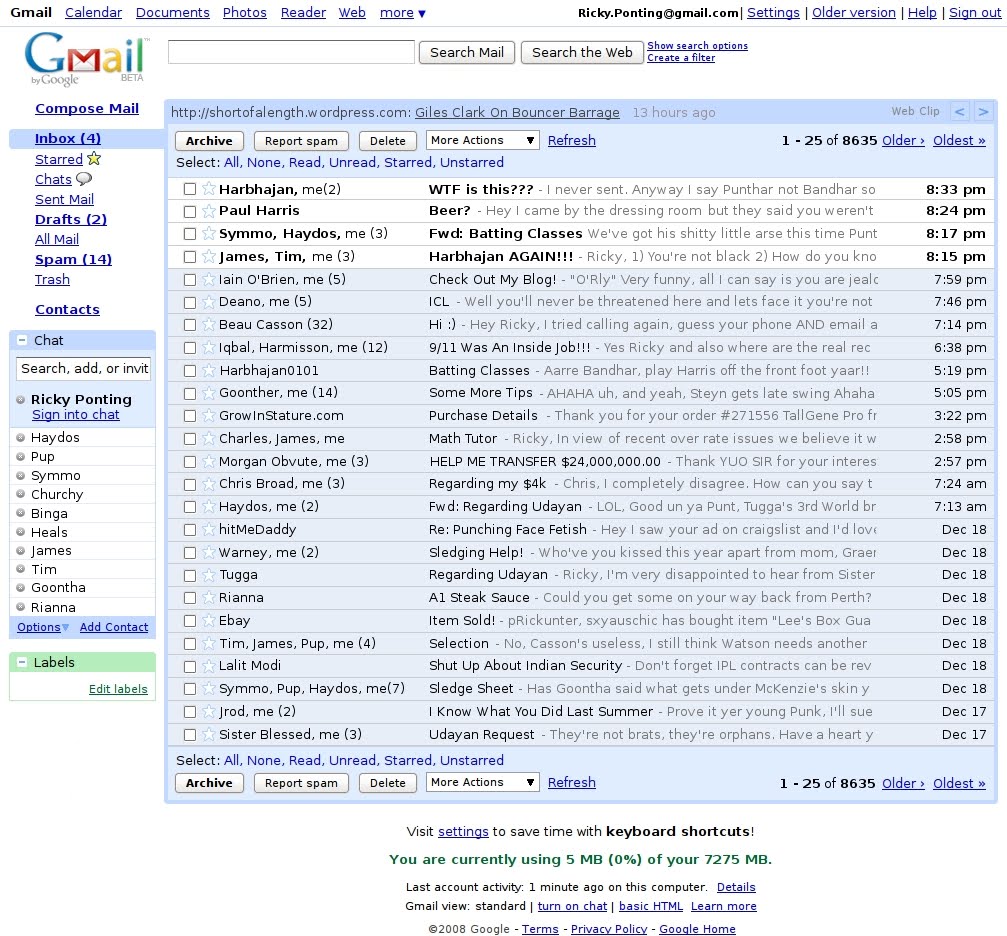Show next web clip arrow
The width and height of the screenshot is (1007, 936).
(983, 112)
